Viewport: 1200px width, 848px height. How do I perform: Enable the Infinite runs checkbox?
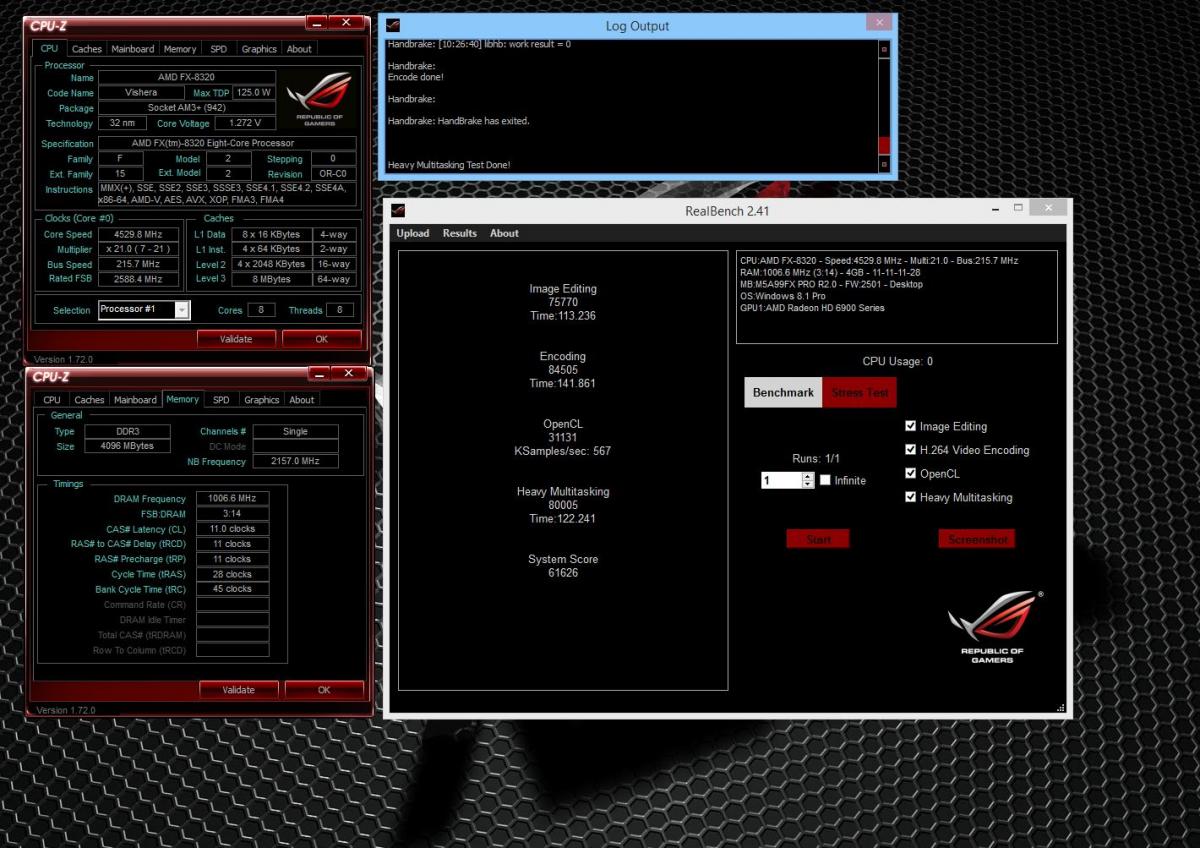(825, 481)
